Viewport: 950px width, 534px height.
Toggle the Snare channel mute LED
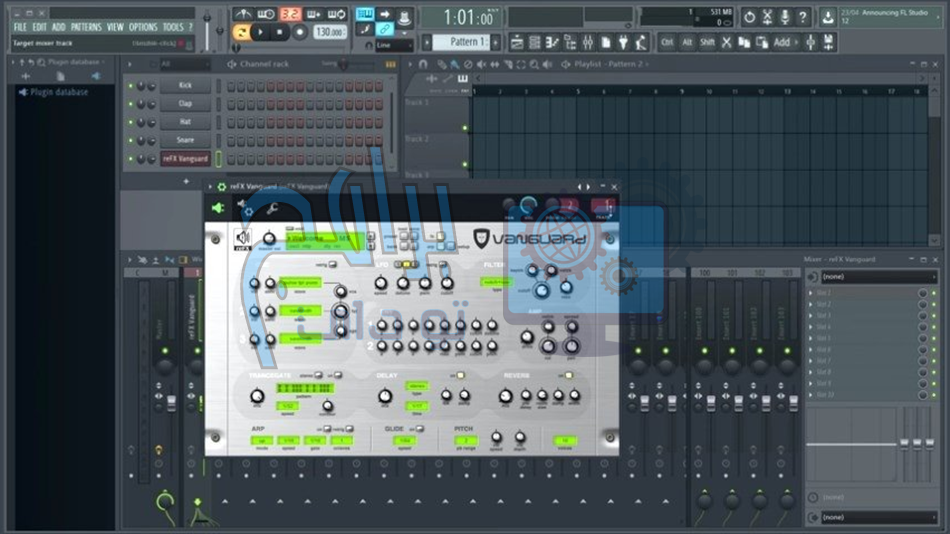(x=130, y=140)
